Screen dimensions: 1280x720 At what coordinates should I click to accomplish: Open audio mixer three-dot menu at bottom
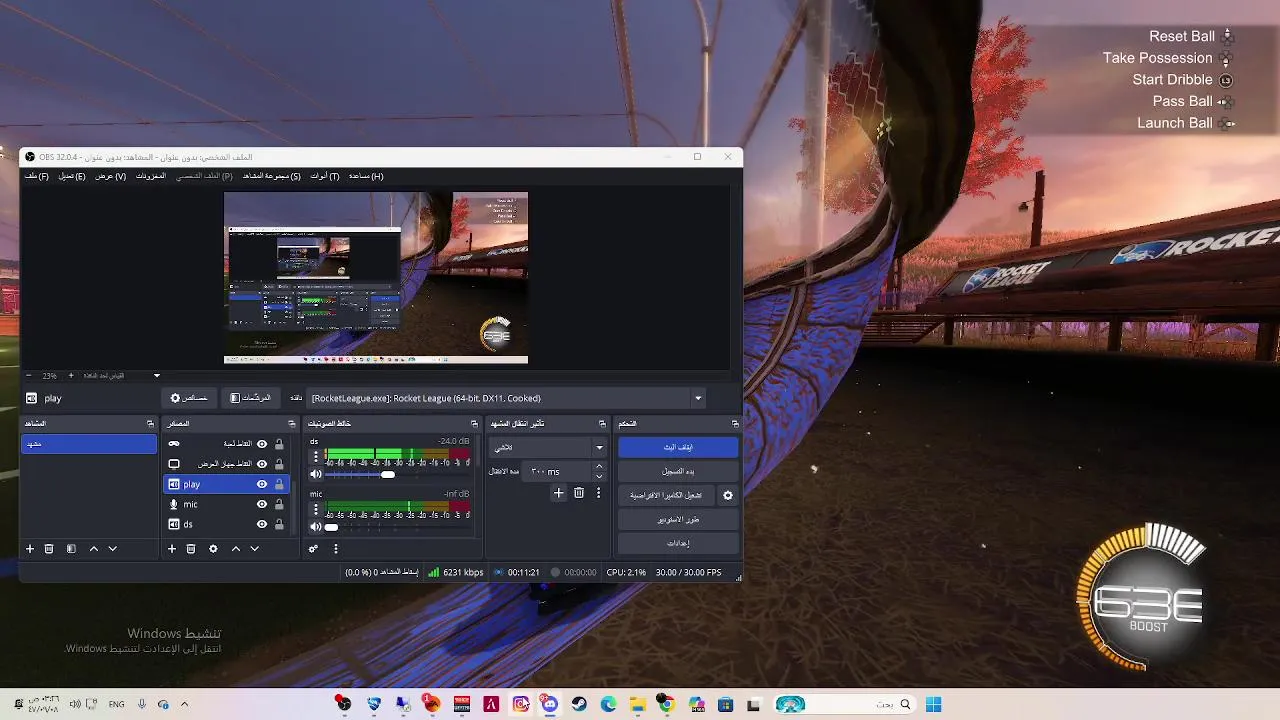point(336,549)
